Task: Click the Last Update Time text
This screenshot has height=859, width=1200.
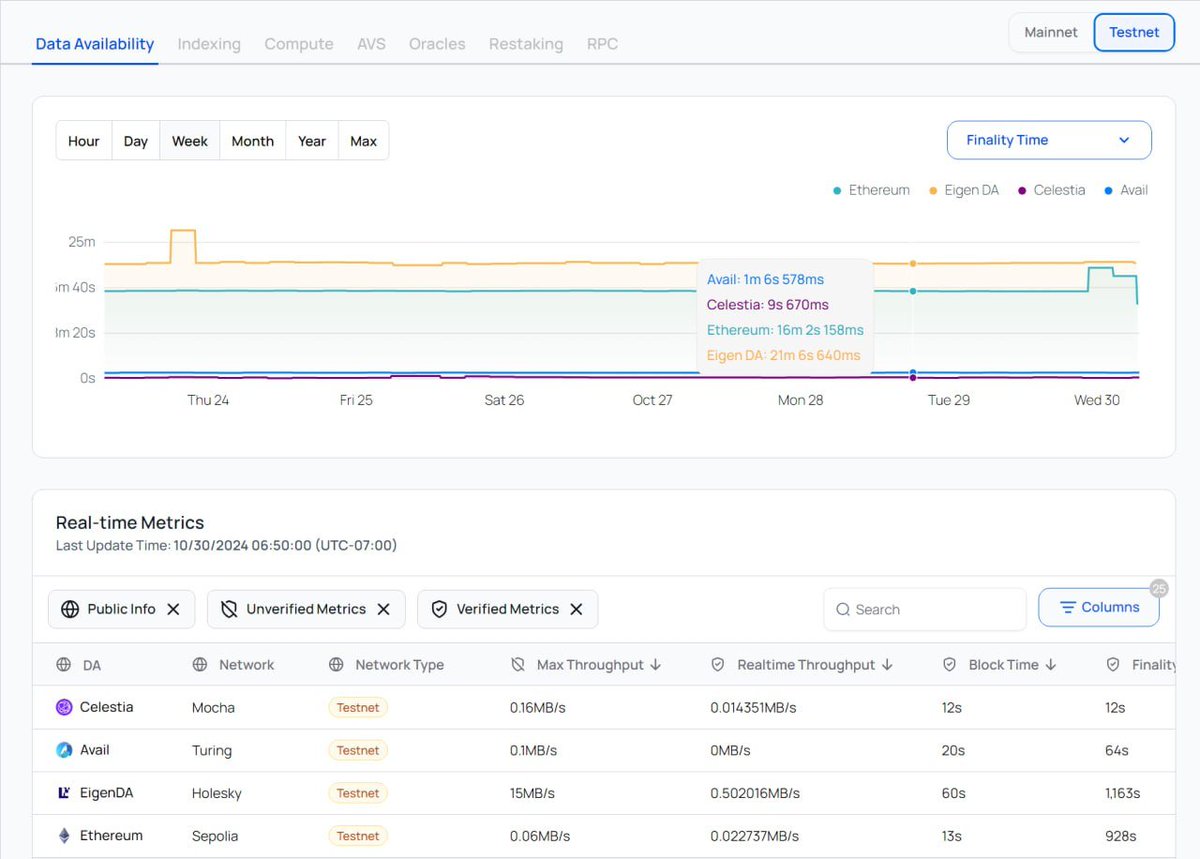Action: 226,545
